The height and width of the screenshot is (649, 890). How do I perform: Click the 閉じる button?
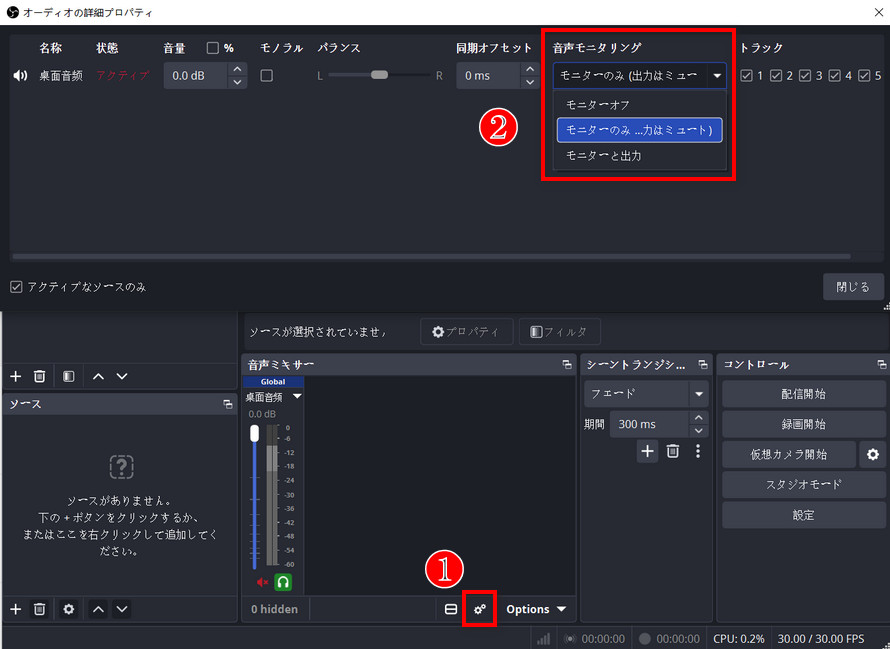tap(852, 287)
